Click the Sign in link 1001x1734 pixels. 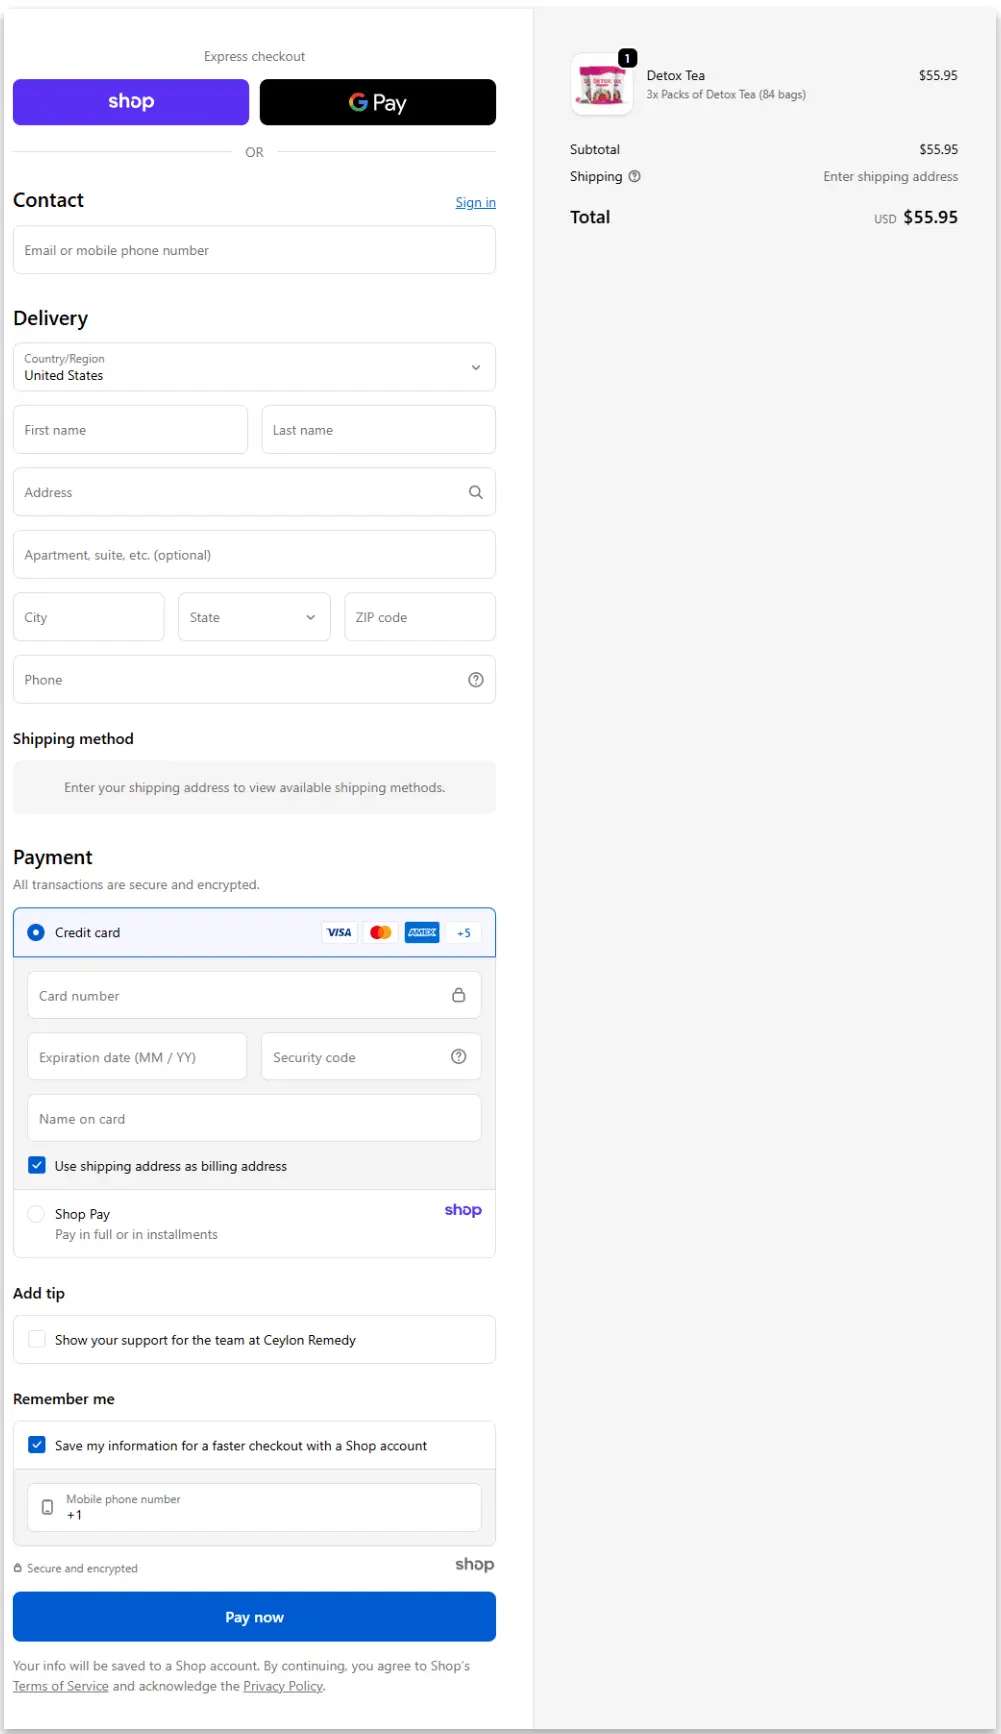coord(475,203)
